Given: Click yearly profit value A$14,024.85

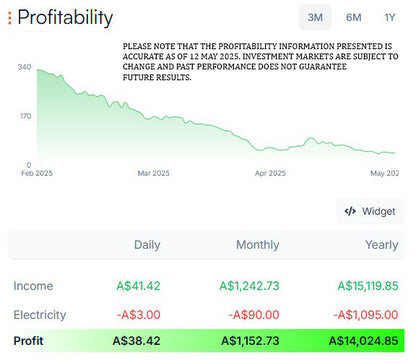Looking at the screenshot, I should [363, 341].
